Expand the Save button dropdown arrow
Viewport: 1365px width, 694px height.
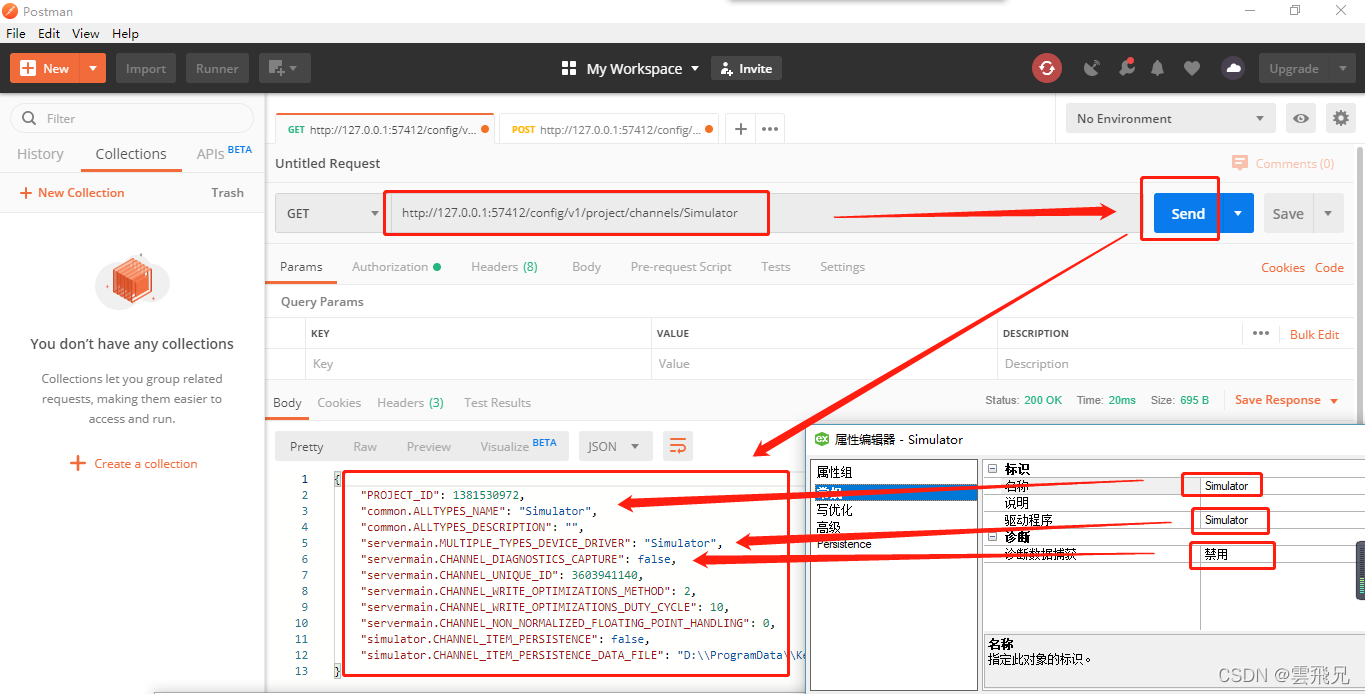coord(1328,213)
